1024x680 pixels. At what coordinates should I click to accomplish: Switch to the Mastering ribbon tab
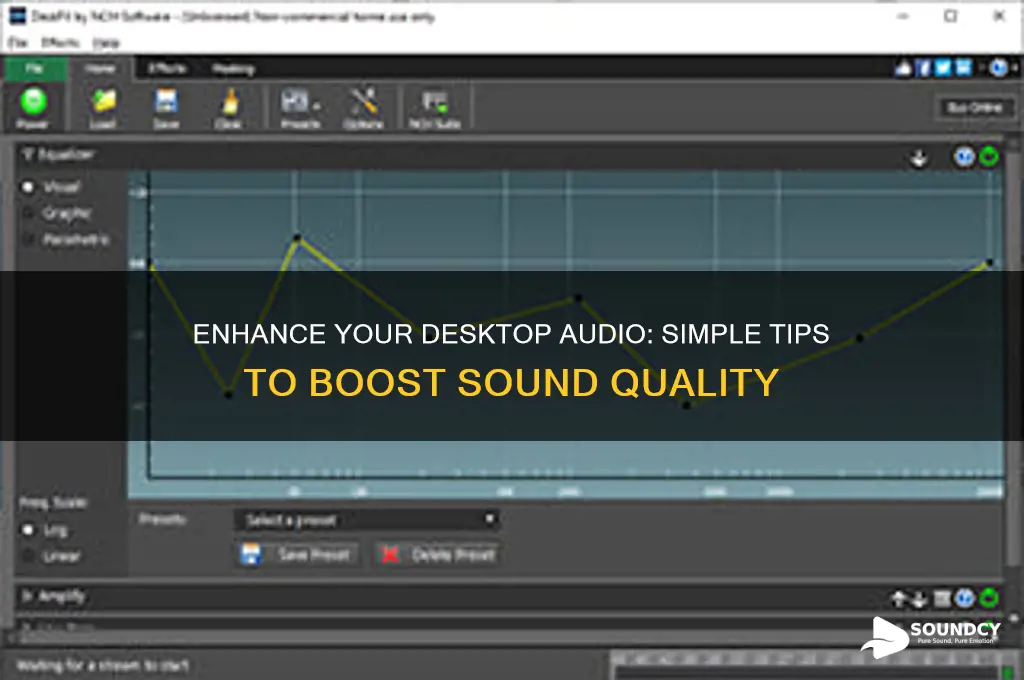click(233, 69)
